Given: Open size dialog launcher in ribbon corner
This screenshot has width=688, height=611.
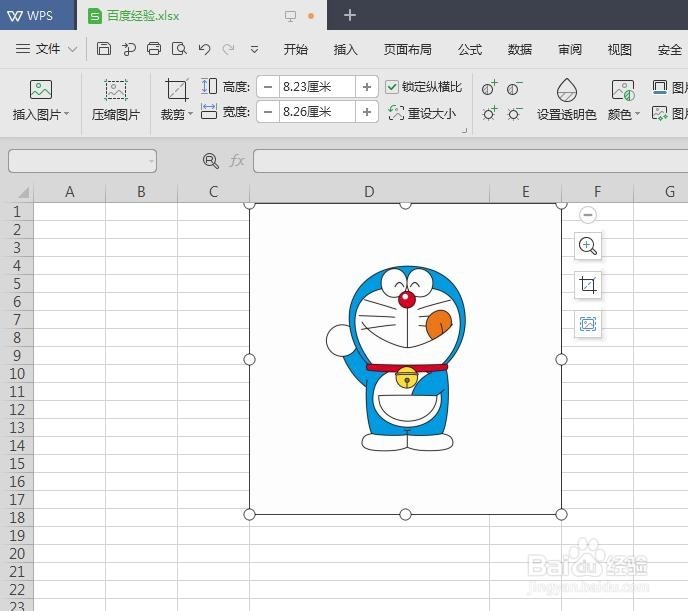Looking at the screenshot, I should tap(465, 130).
